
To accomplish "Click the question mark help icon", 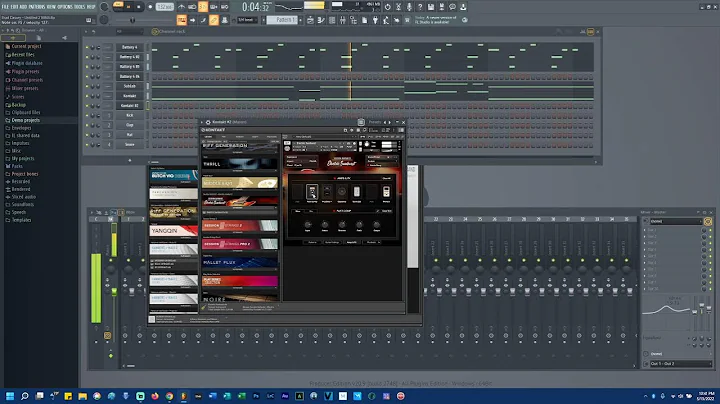I will pos(420,7).
